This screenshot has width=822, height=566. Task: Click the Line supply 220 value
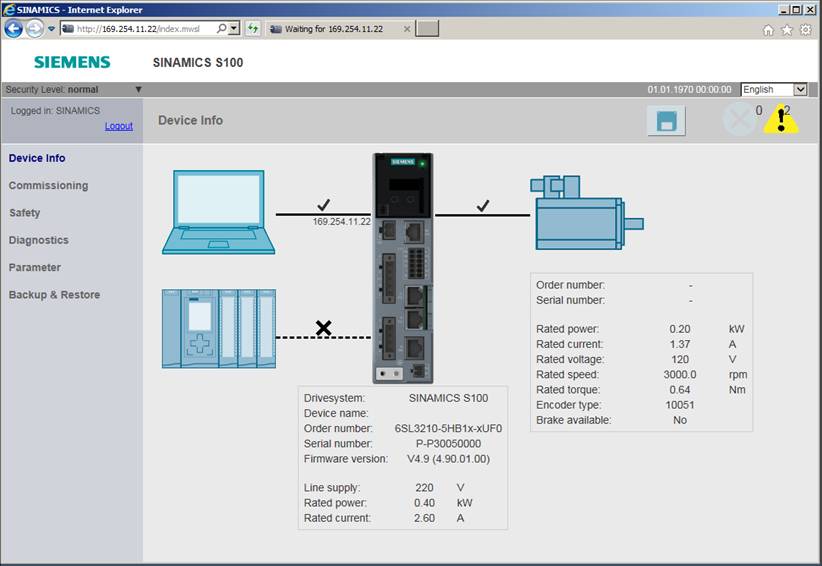424,487
